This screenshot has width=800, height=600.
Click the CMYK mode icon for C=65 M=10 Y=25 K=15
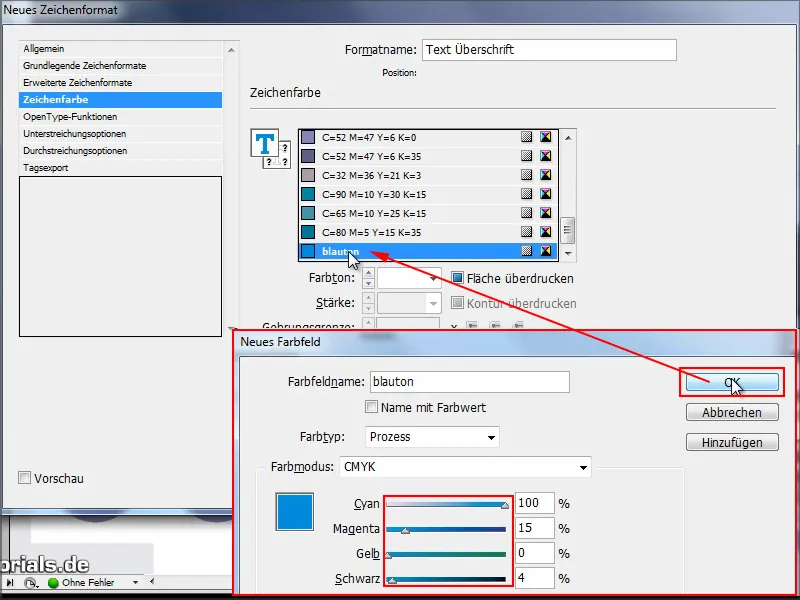pos(545,213)
